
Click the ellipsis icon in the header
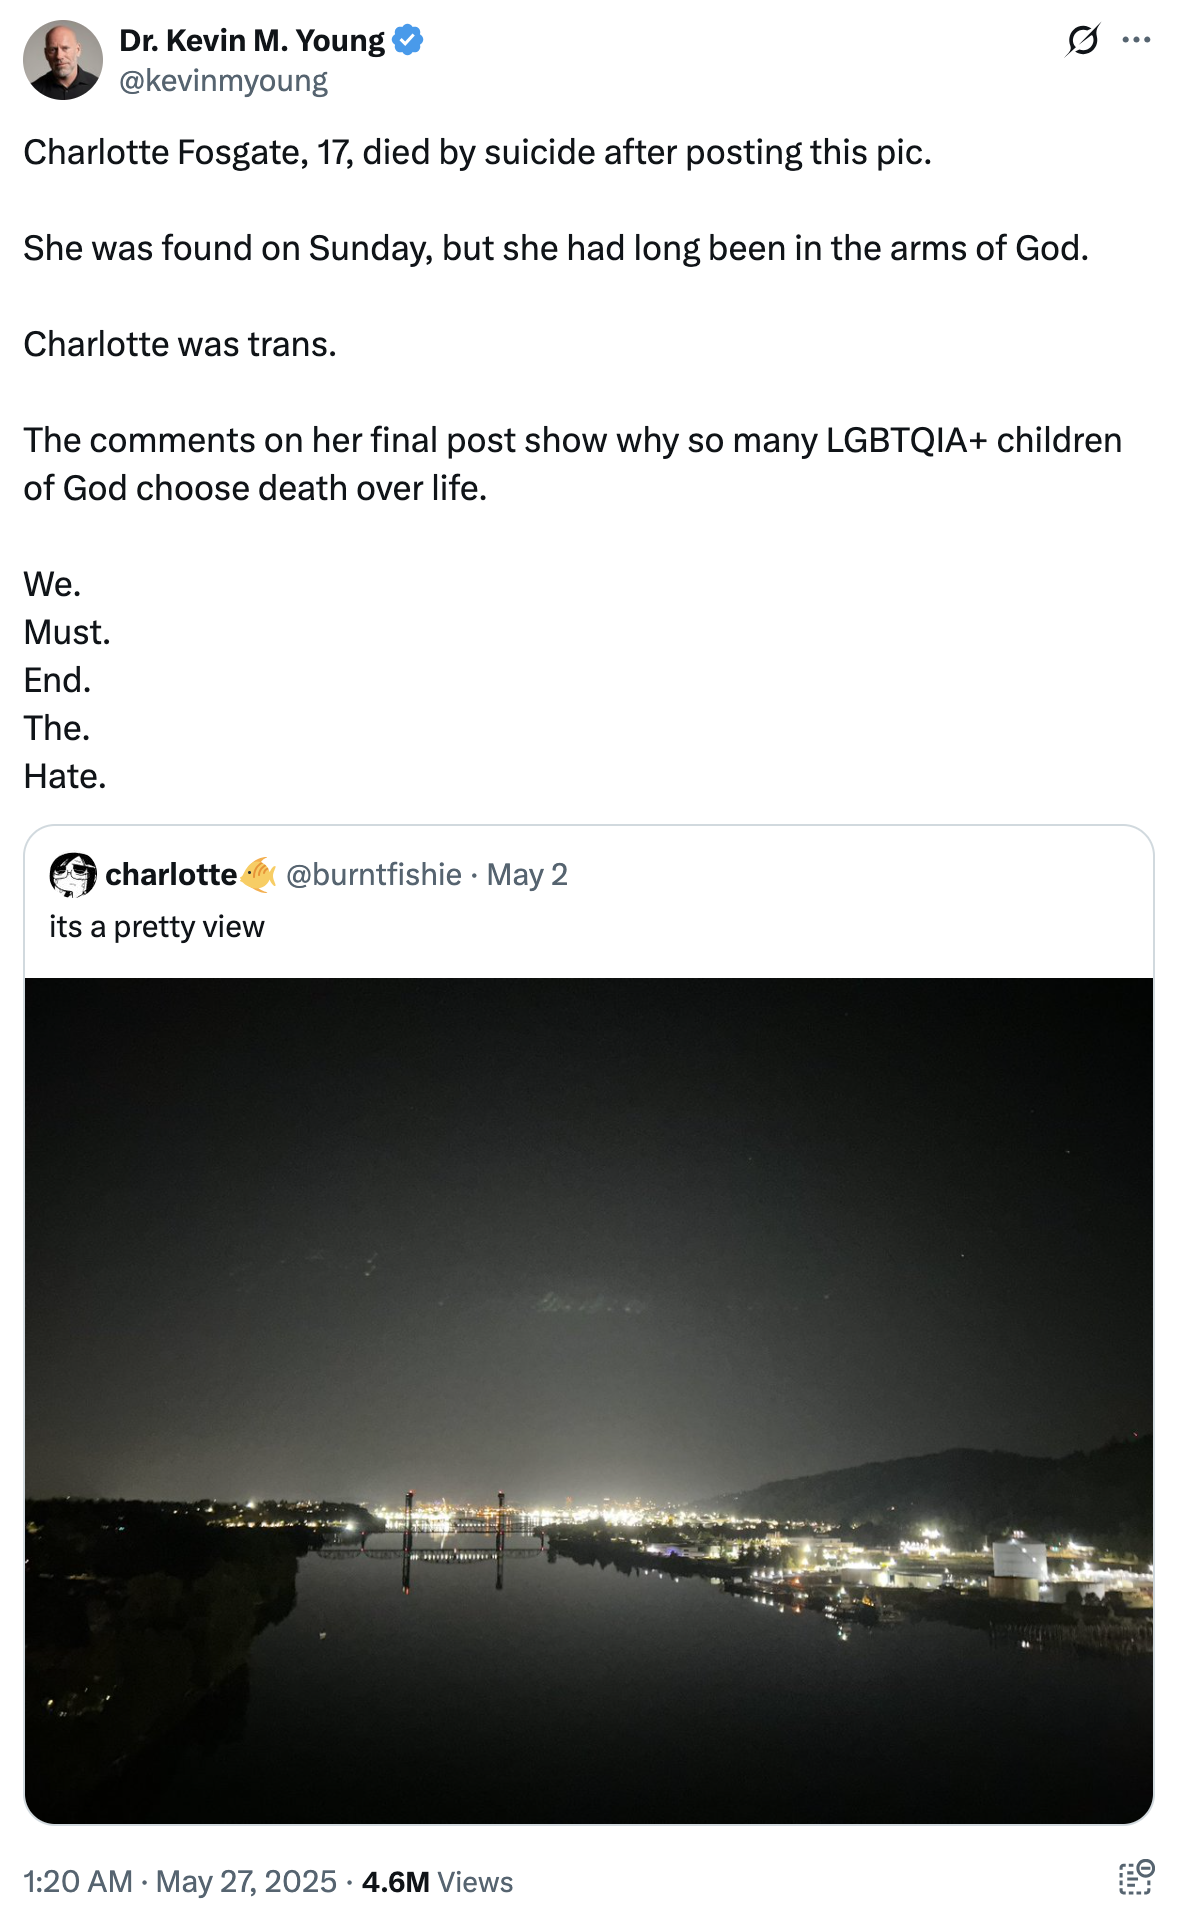point(1138,38)
